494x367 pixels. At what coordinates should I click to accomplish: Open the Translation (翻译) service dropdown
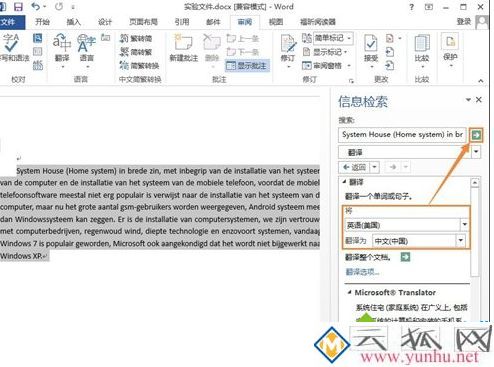[x=476, y=152]
